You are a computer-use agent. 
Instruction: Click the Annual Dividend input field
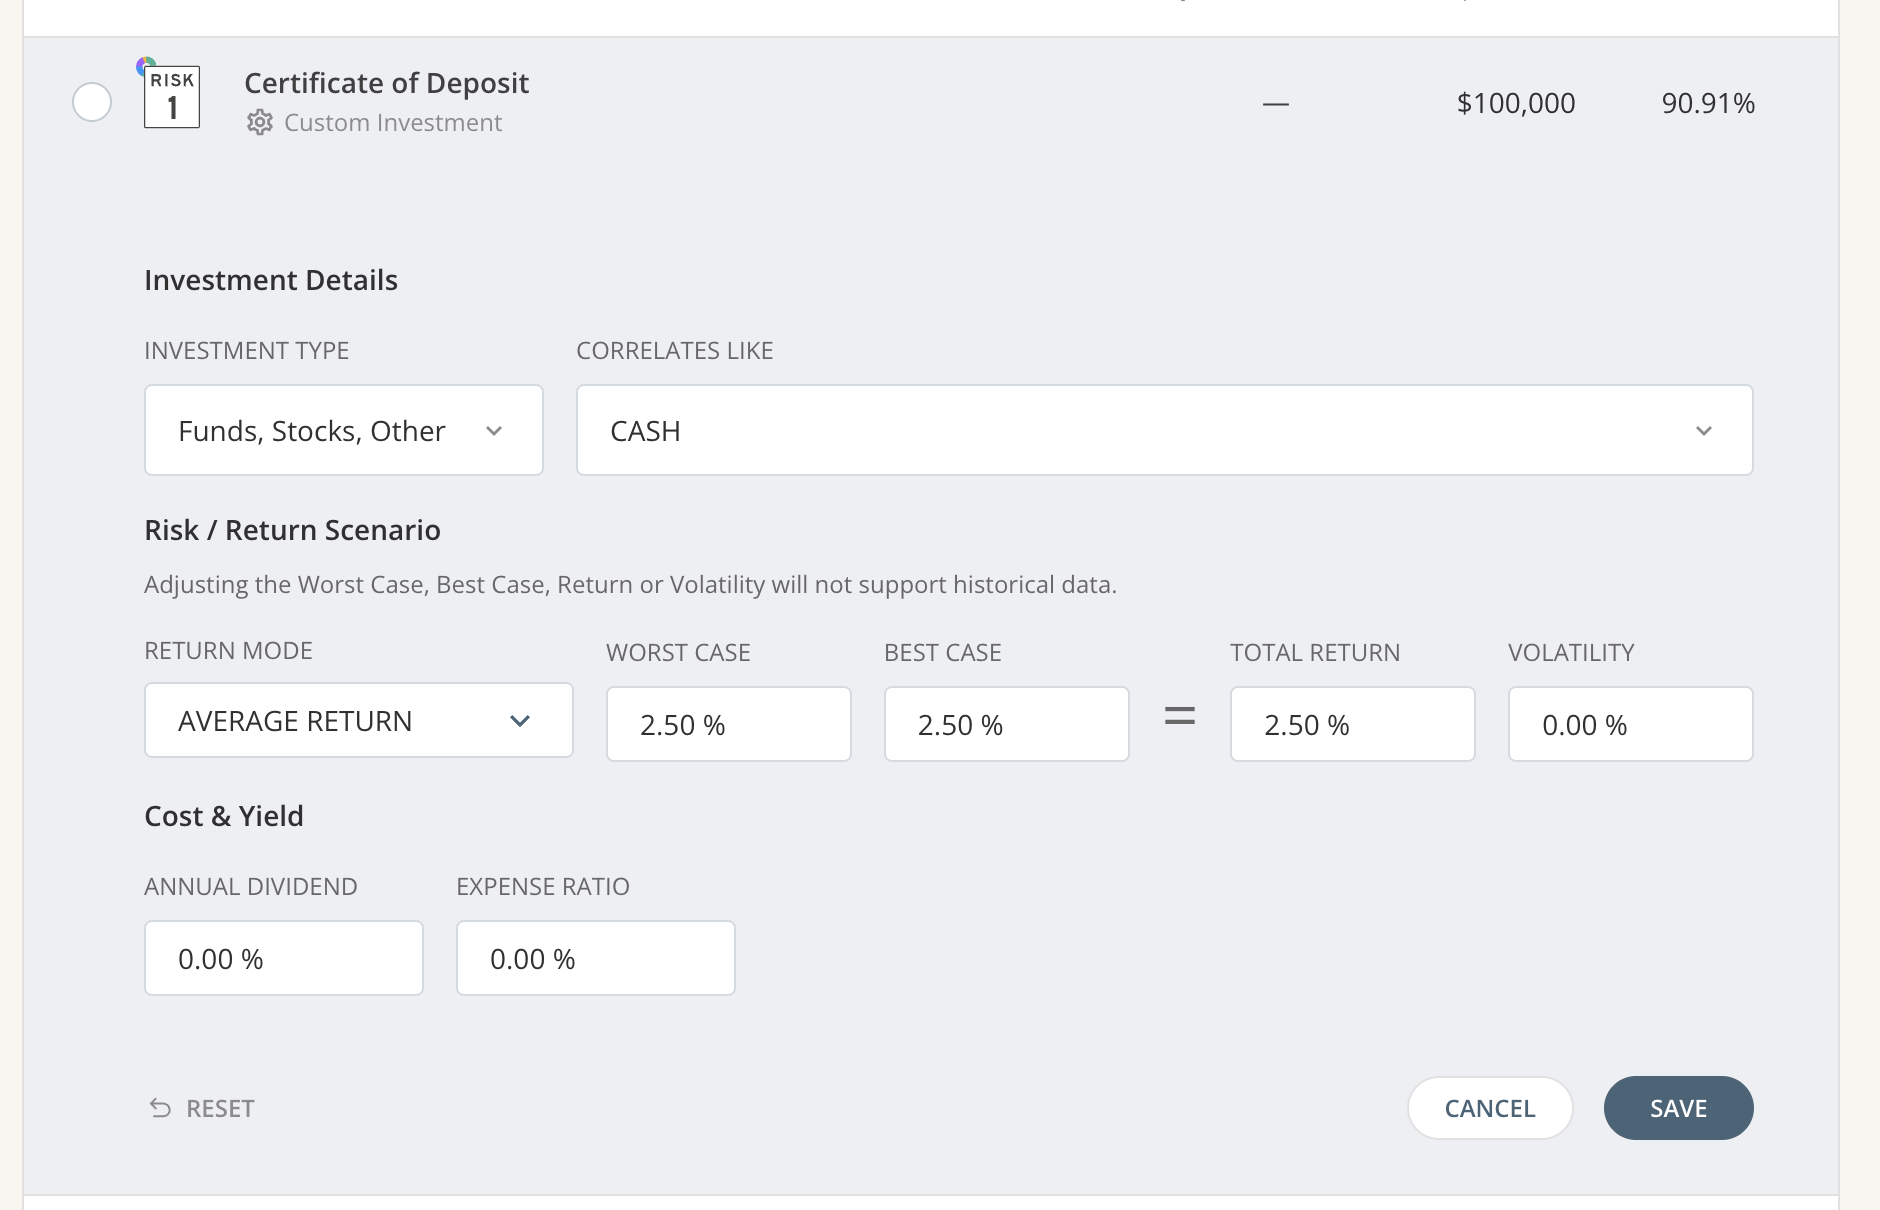(x=284, y=958)
